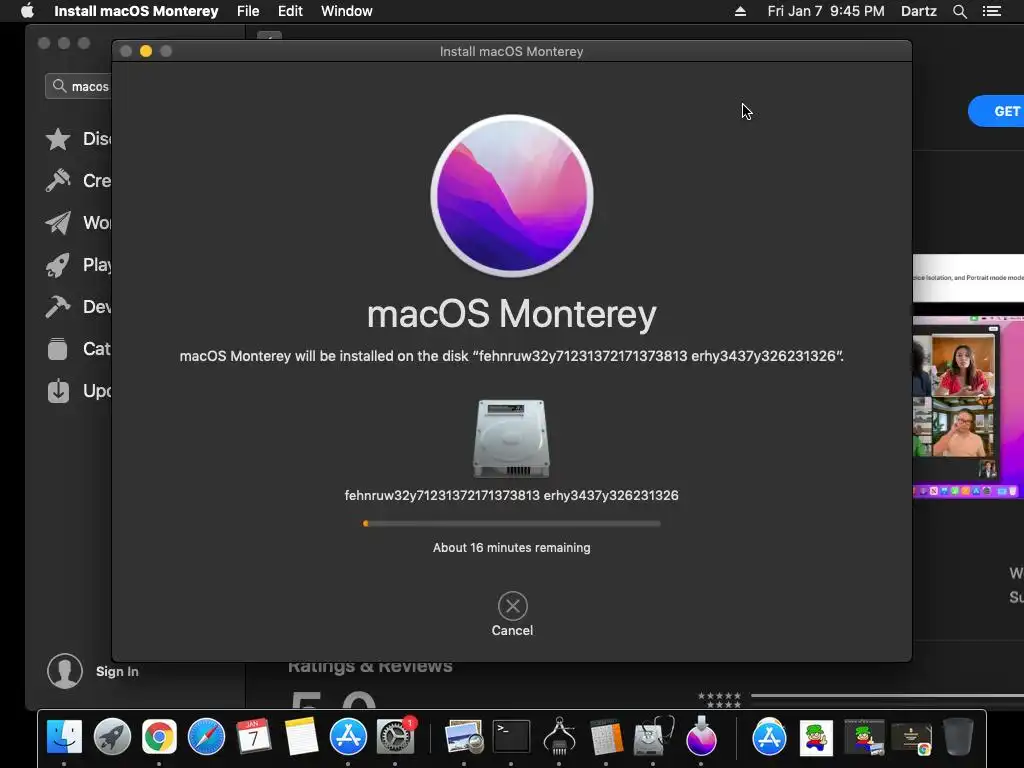Minimize the installer with yellow button
1024x768 pixels.
[x=146, y=51]
